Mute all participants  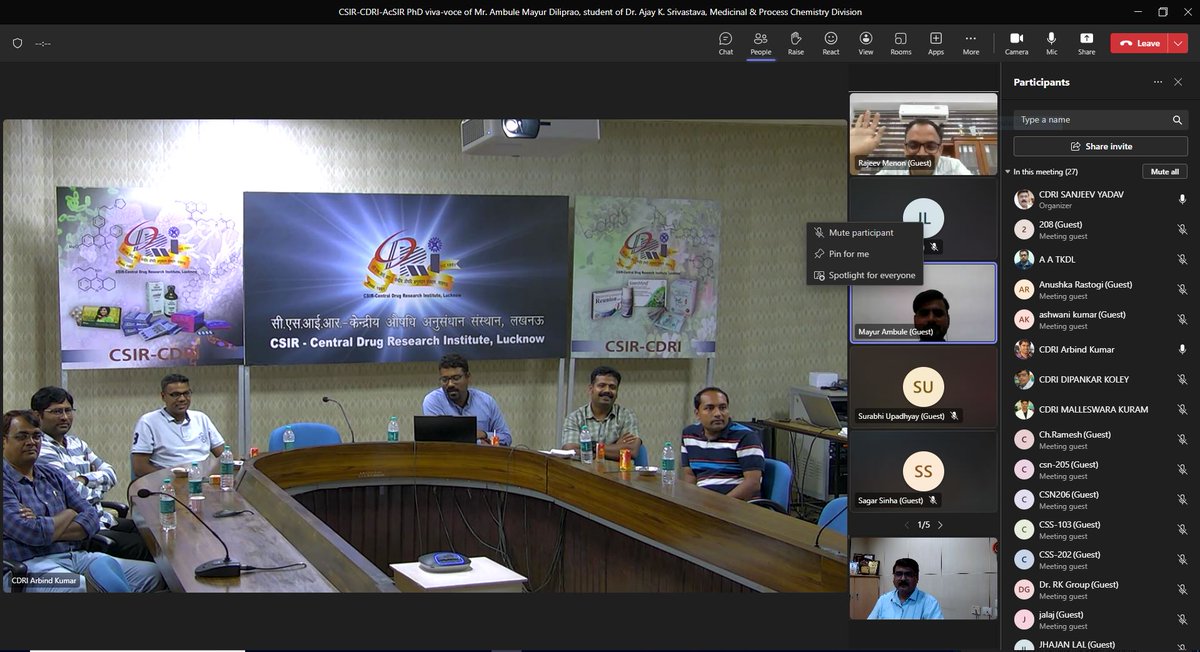point(1165,172)
